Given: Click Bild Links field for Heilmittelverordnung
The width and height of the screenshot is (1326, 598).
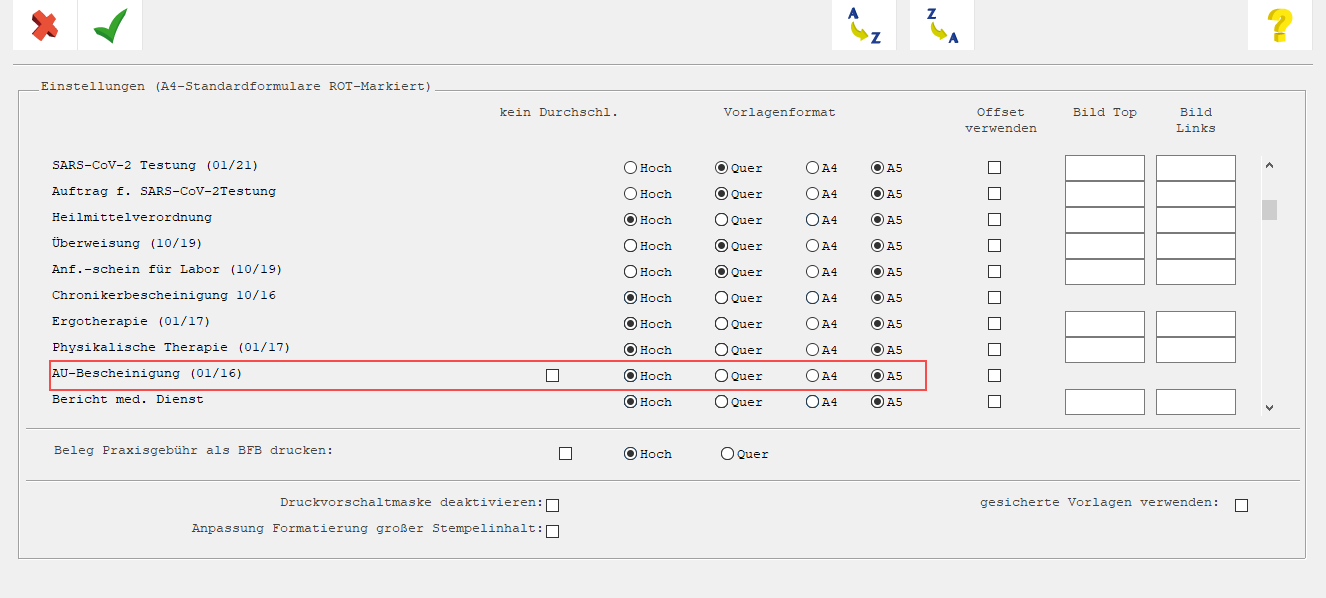Looking at the screenshot, I should pyautogui.click(x=1196, y=220).
